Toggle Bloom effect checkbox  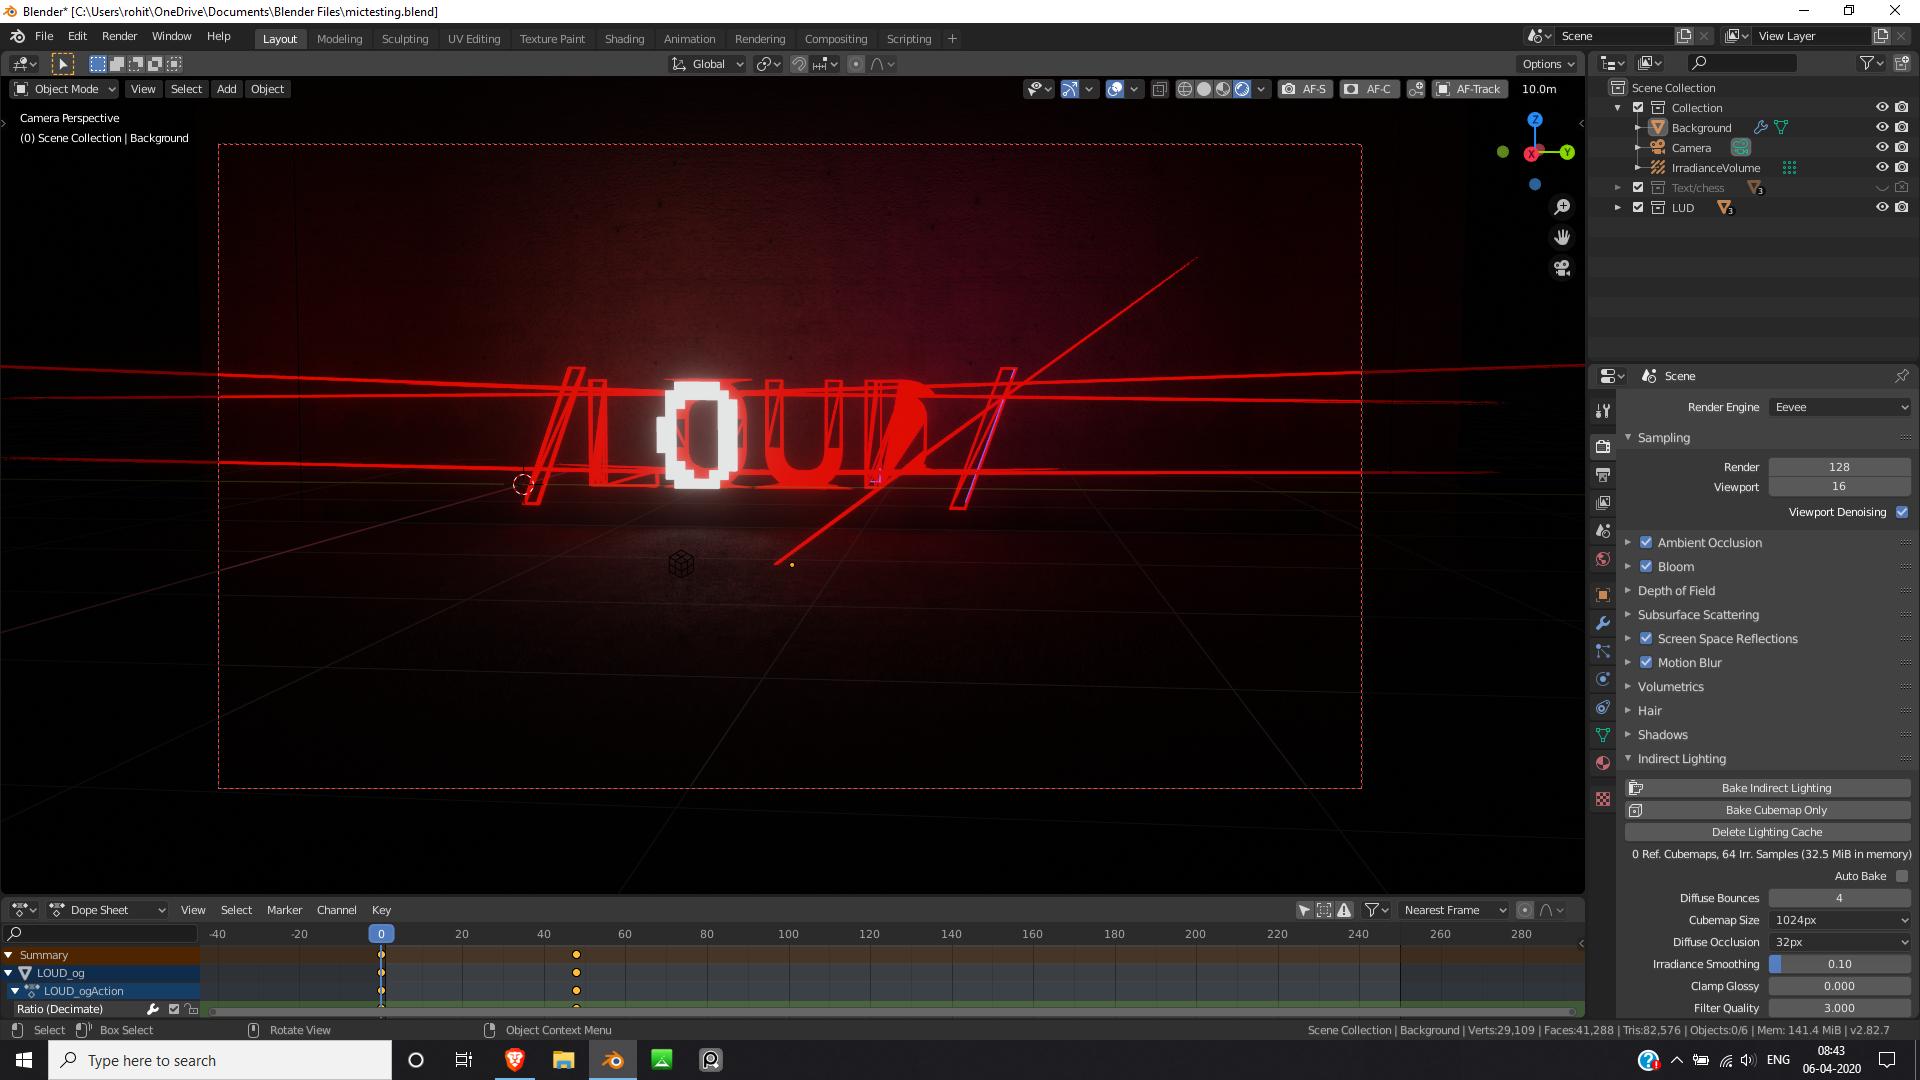(x=1644, y=564)
